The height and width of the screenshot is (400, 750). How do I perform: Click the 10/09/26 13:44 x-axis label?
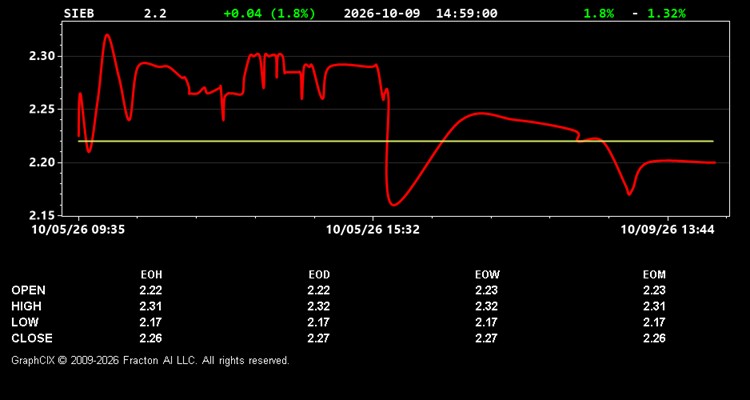[667, 230]
